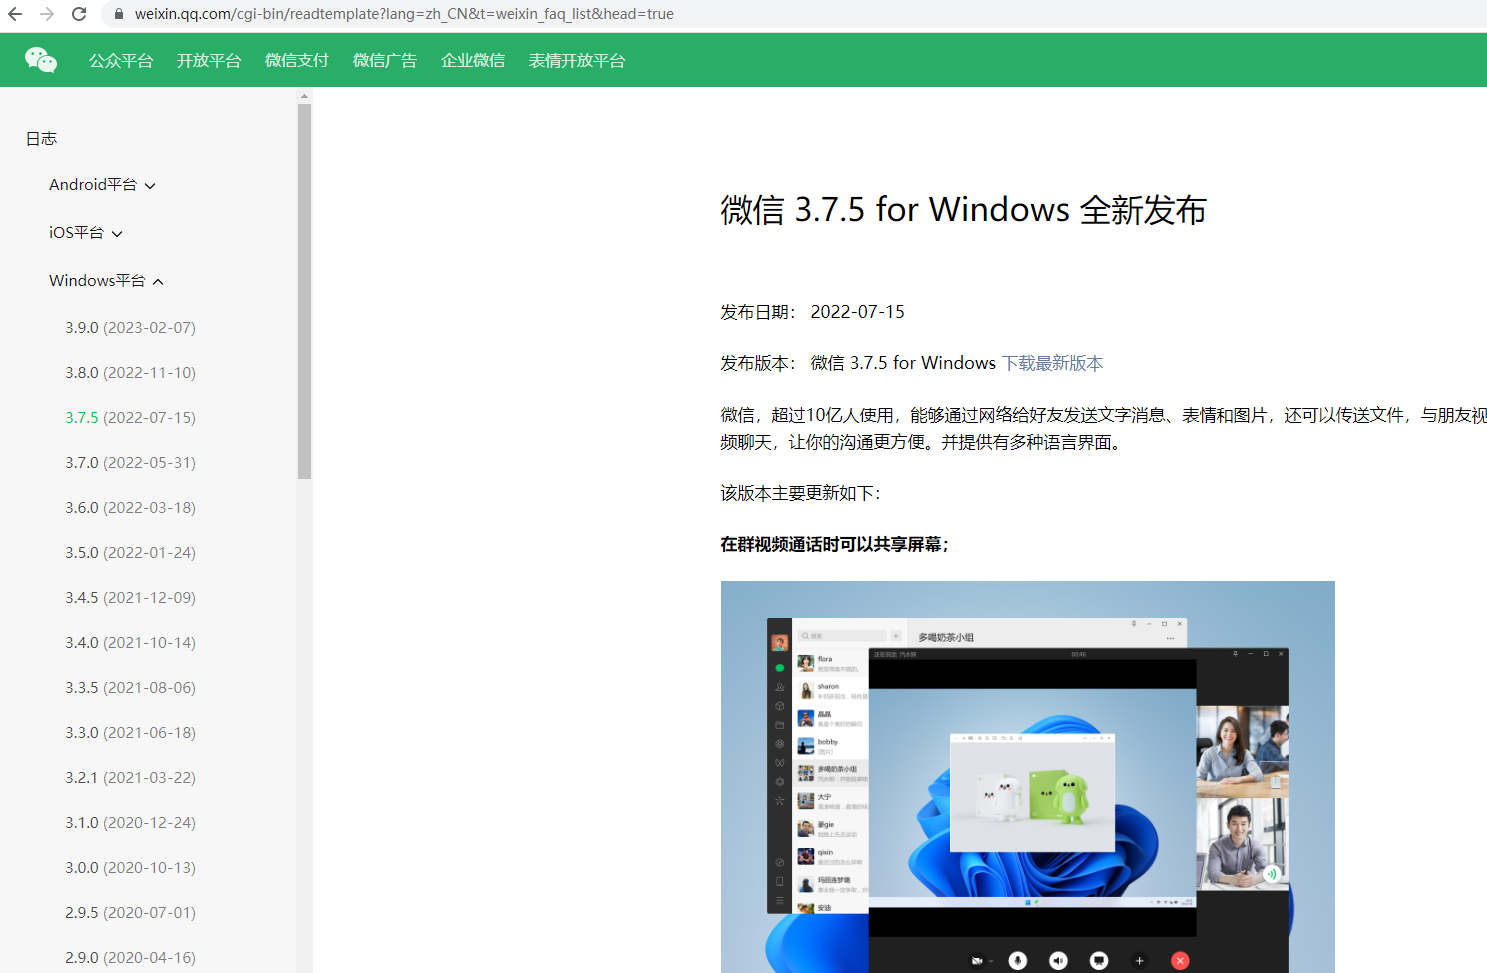Click the sidebar vertical scrollbar thumb
The width and height of the screenshot is (1487, 973).
(x=304, y=290)
